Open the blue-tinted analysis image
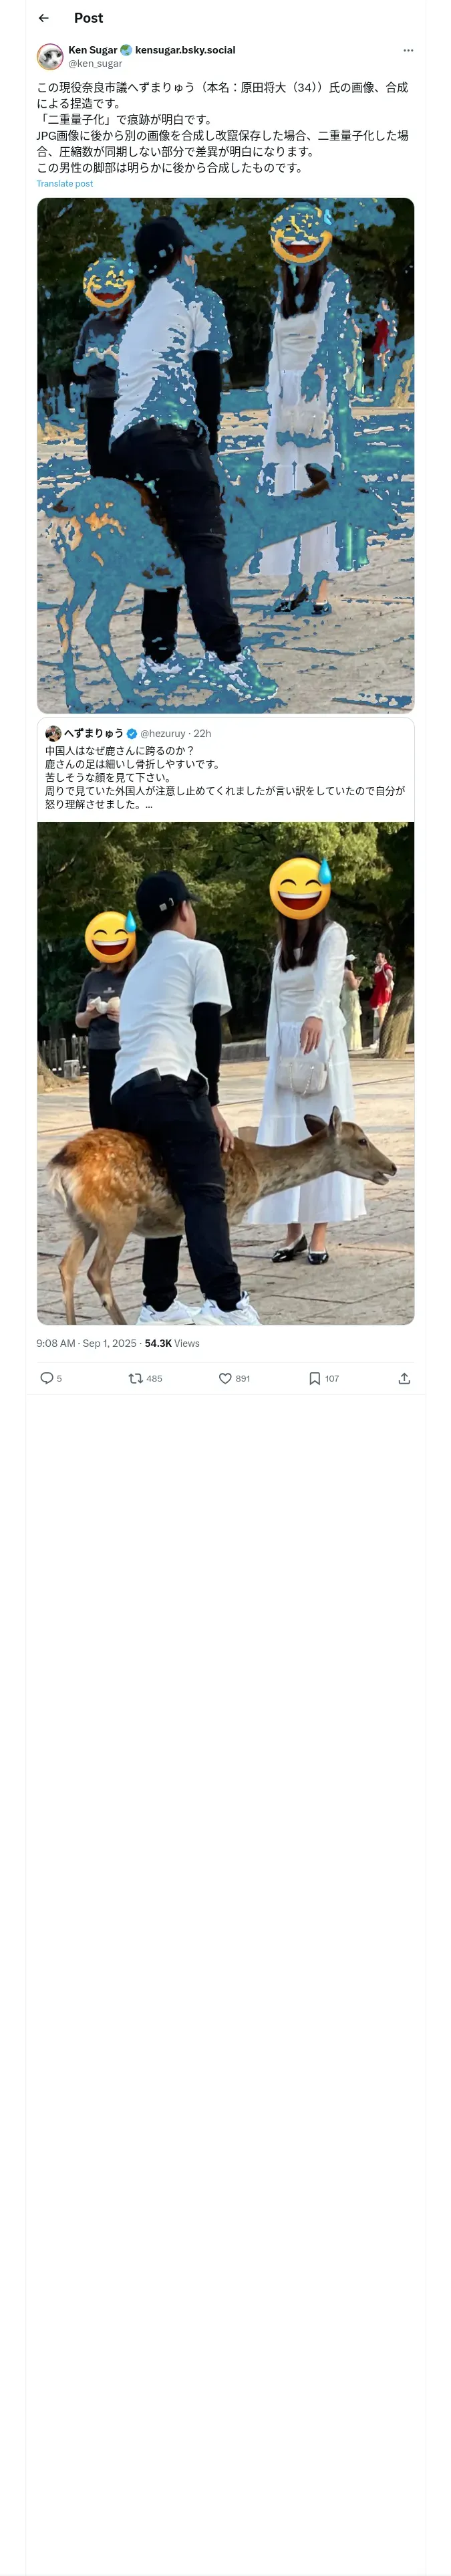The image size is (451, 2576). click(225, 454)
